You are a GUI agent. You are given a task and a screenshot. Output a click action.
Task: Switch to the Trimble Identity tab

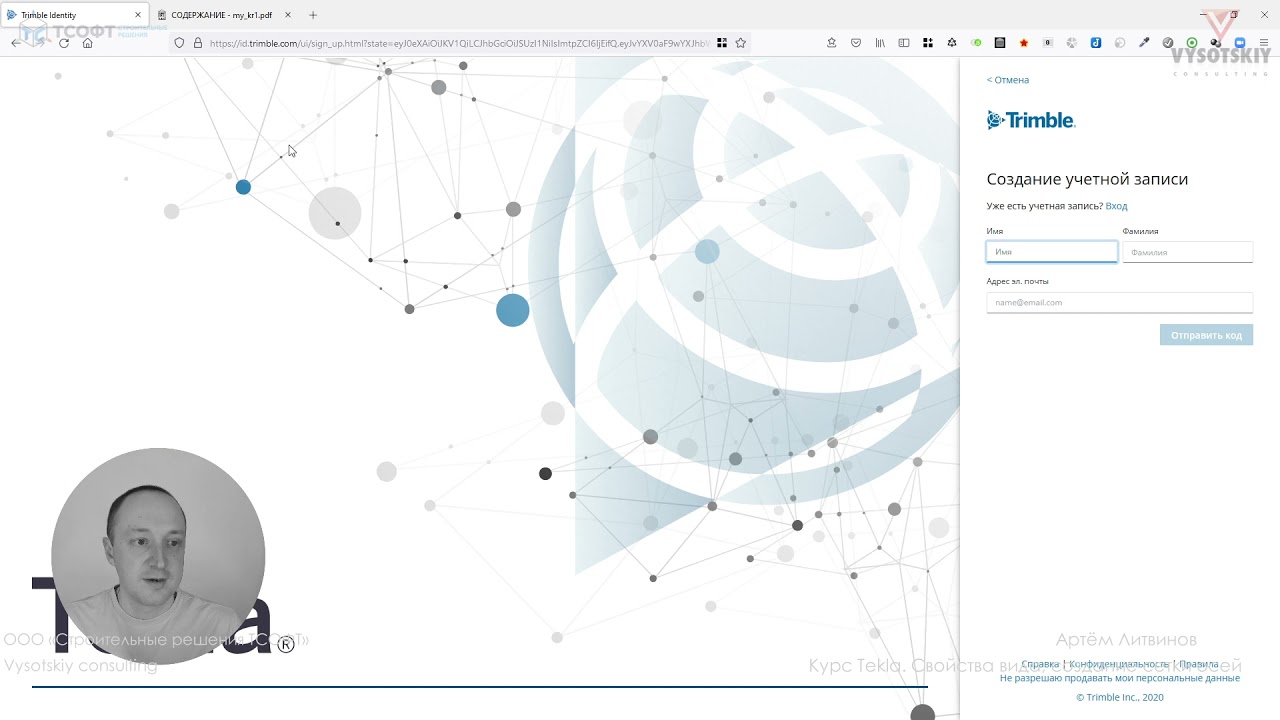point(76,15)
